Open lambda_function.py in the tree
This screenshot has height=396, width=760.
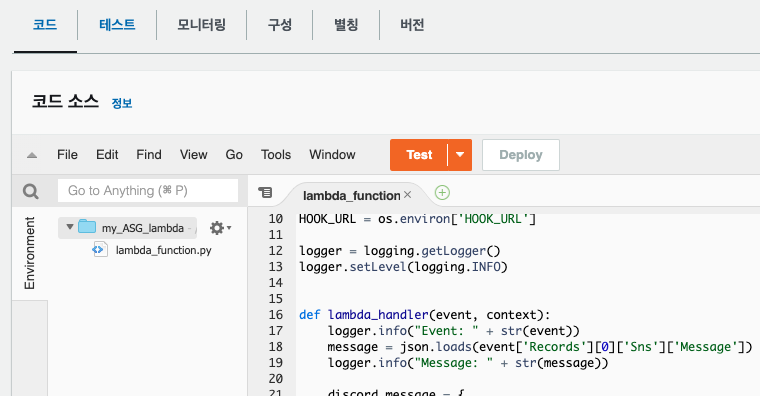point(163,250)
